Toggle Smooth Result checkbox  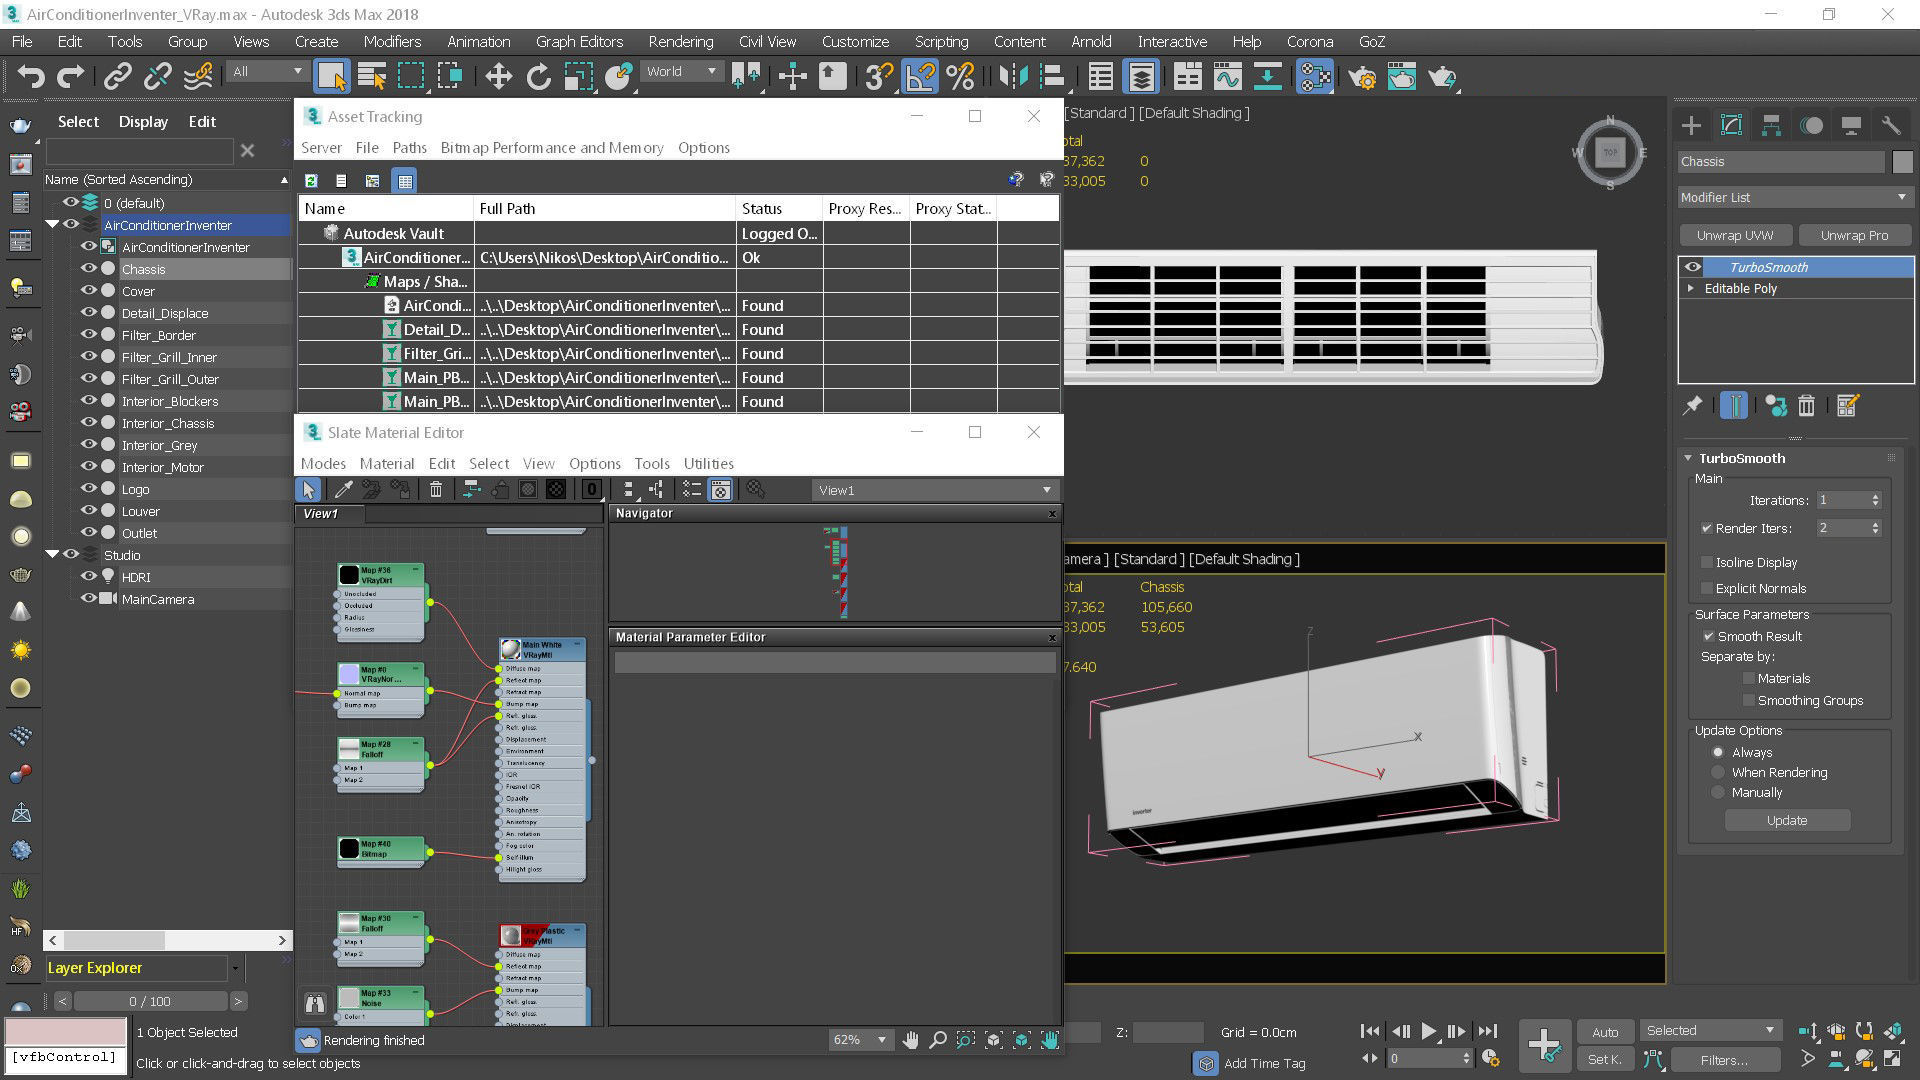(x=1709, y=636)
